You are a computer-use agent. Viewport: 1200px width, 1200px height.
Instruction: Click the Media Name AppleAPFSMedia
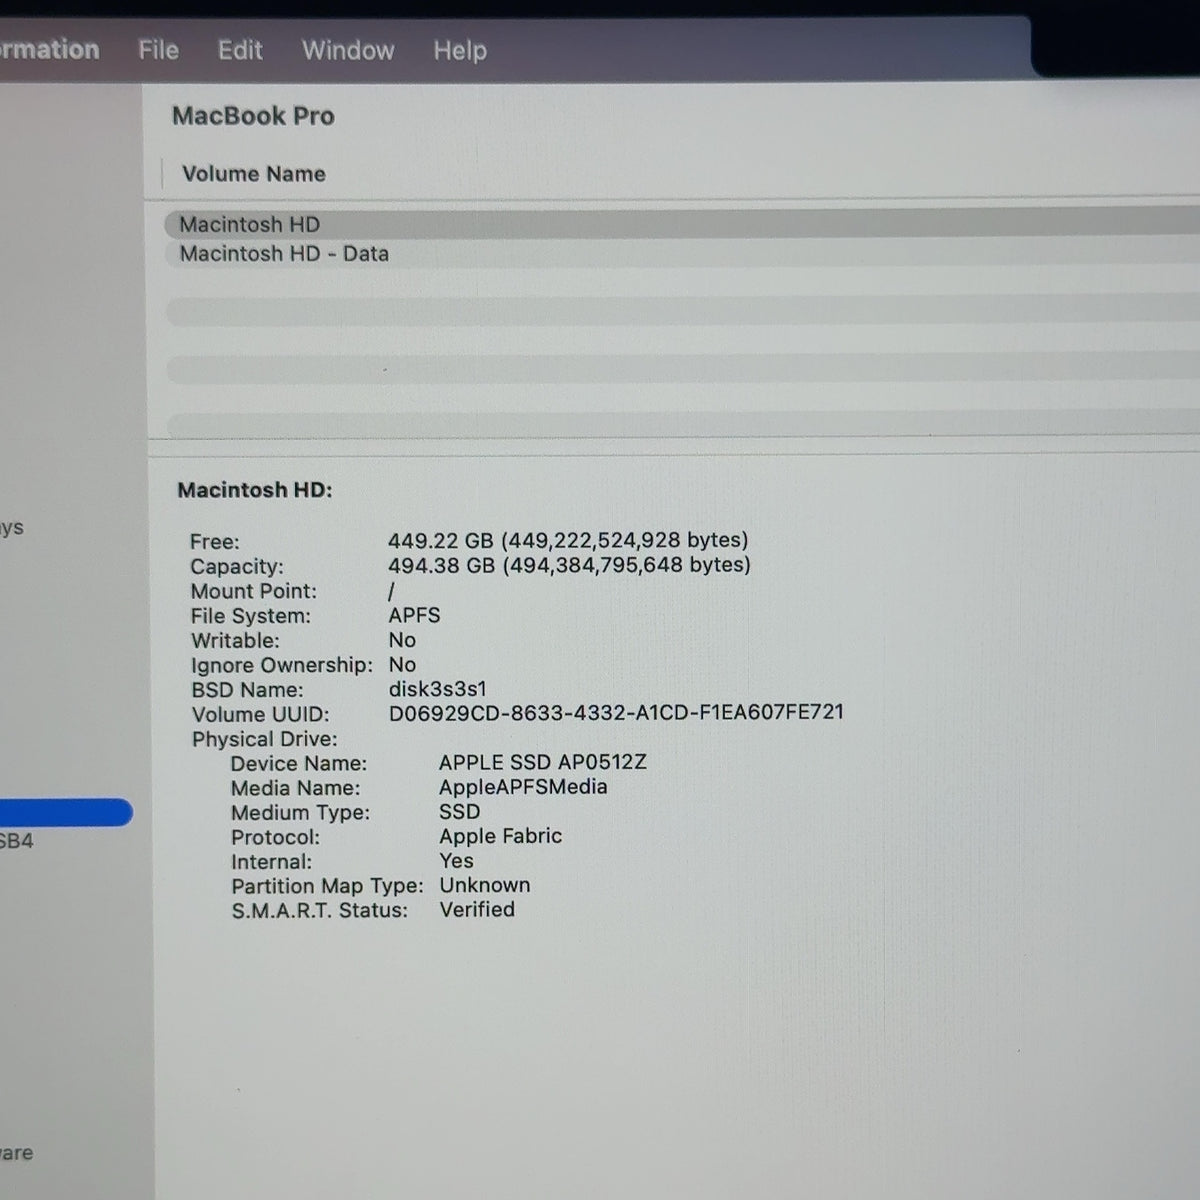(x=523, y=787)
